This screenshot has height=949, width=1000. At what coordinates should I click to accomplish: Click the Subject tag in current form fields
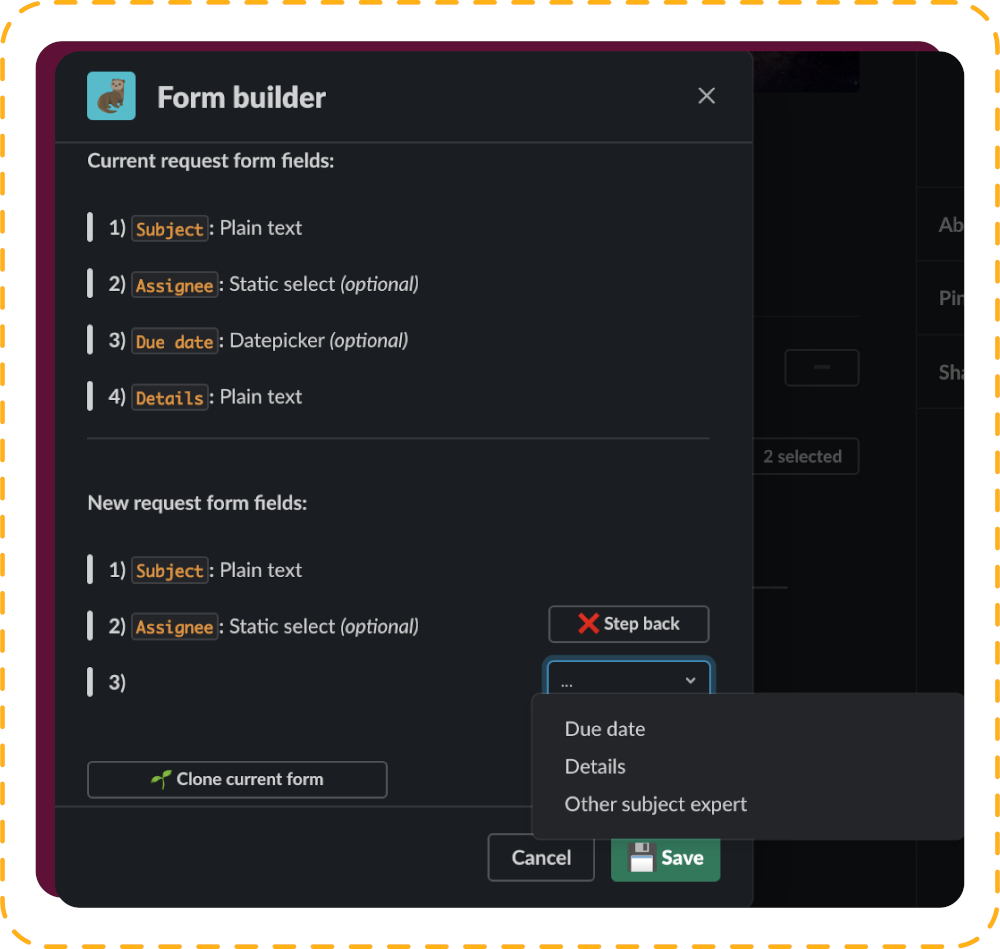170,228
